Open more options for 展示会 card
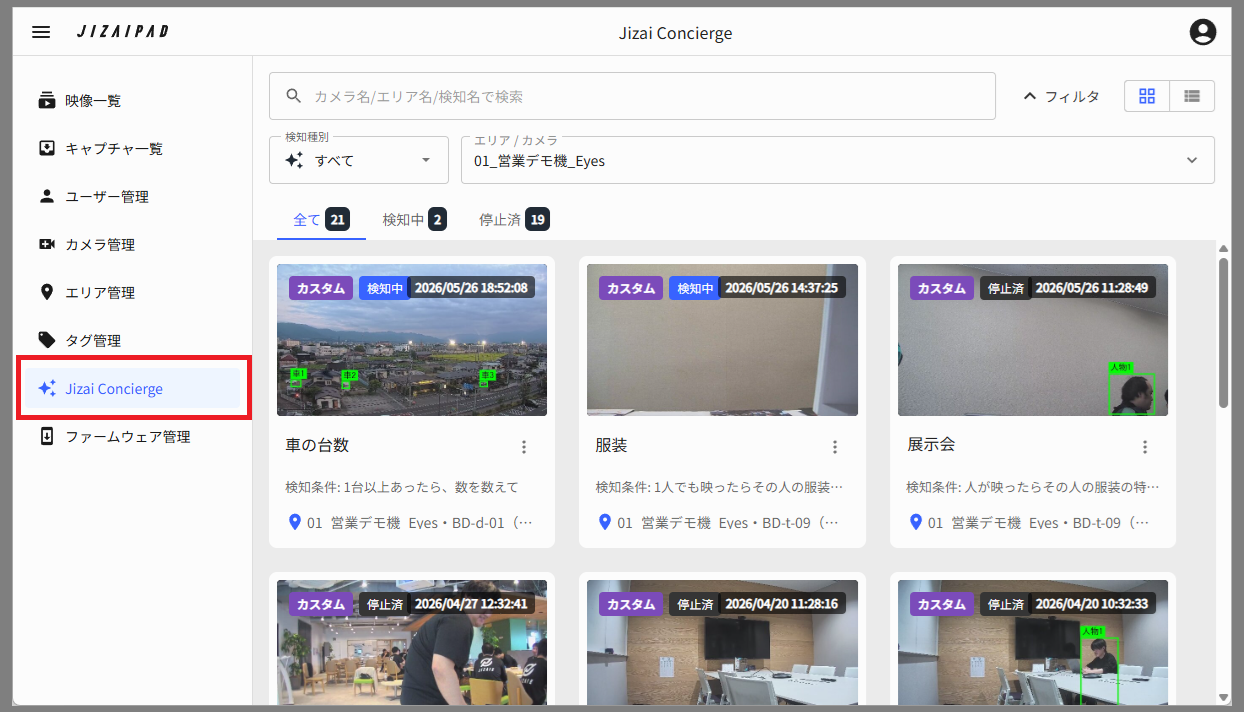 [x=1145, y=447]
